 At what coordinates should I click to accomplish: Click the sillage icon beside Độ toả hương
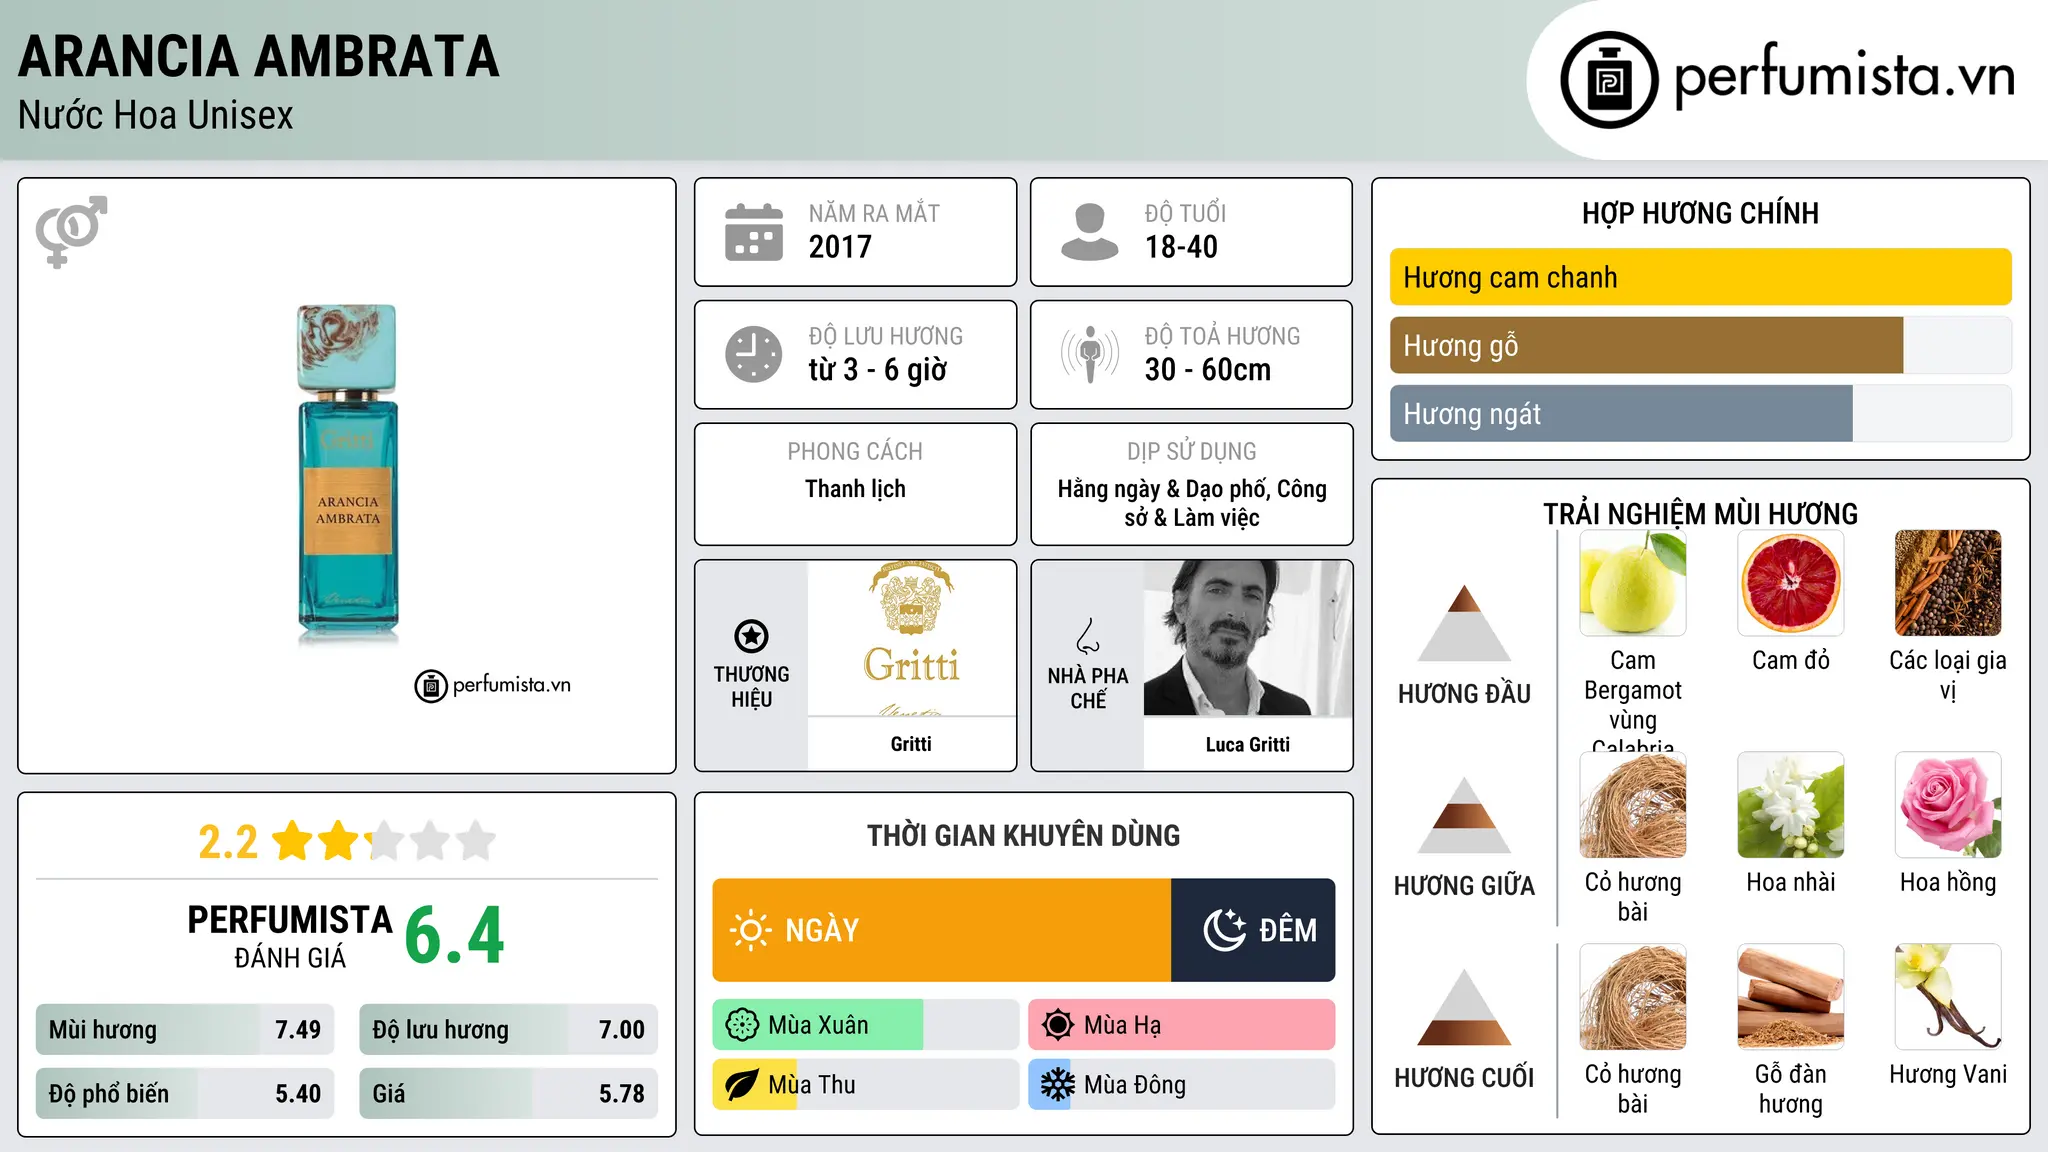(1090, 354)
